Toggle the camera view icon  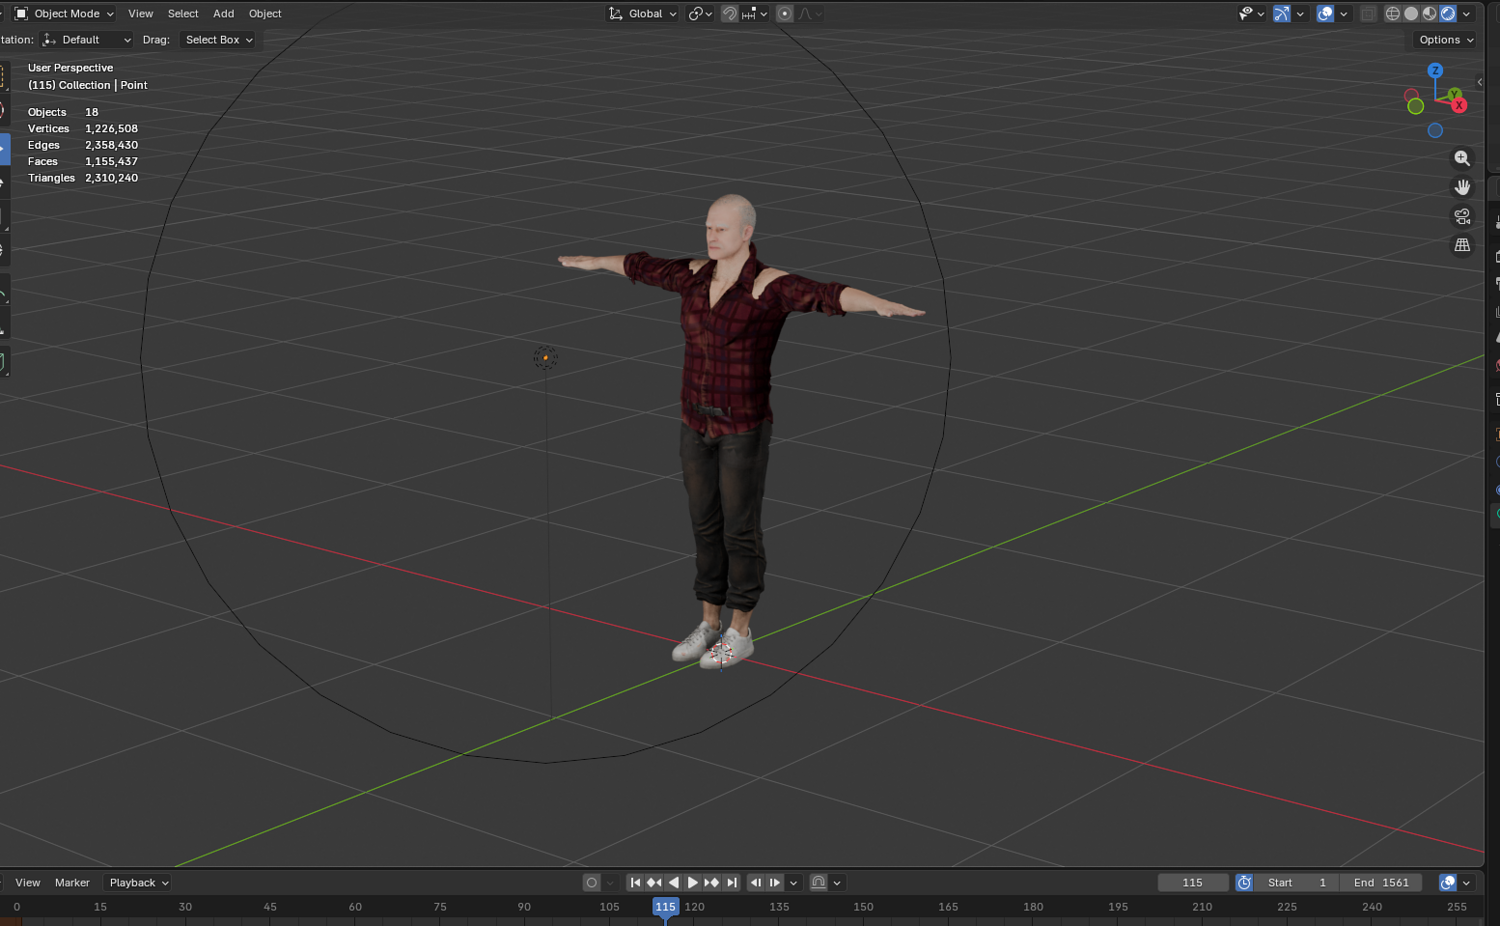coord(1462,216)
